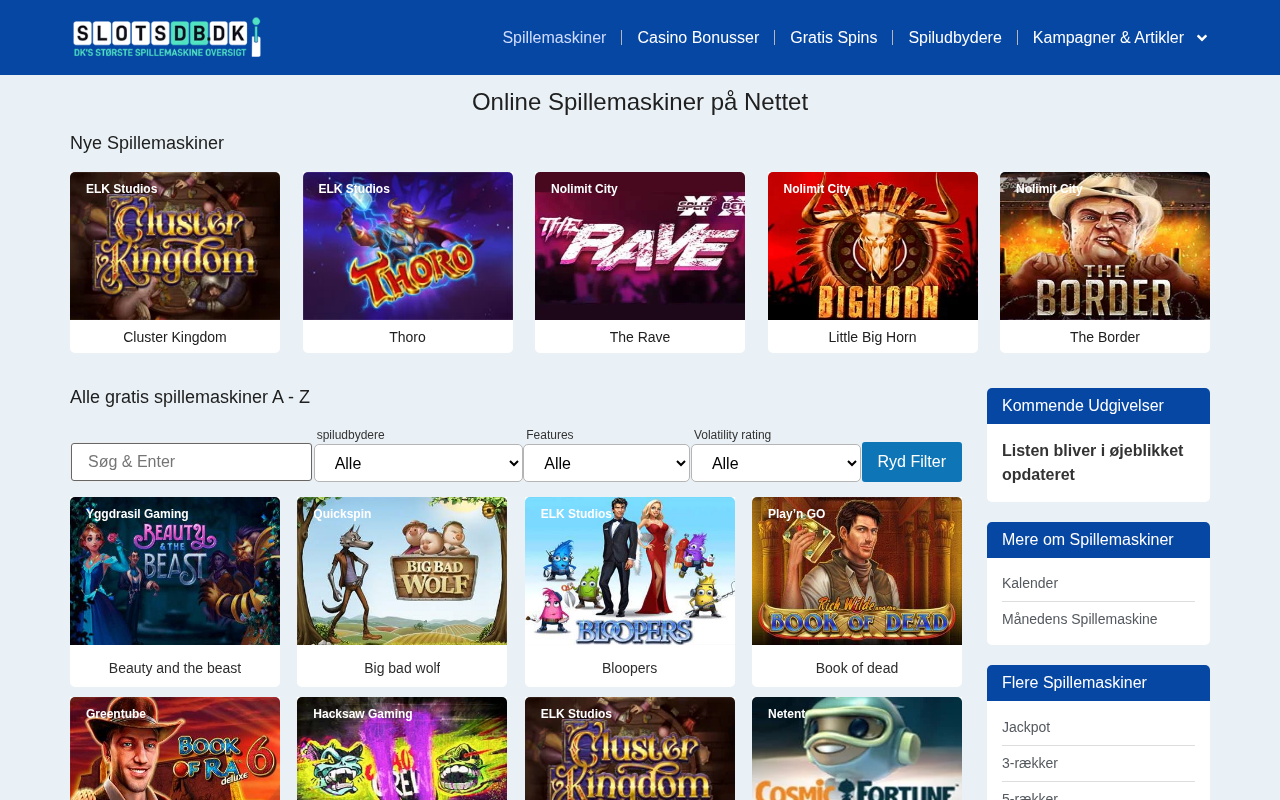Open the Spiludbydere menu item
Image resolution: width=1280 pixels, height=800 pixels.
955,38
